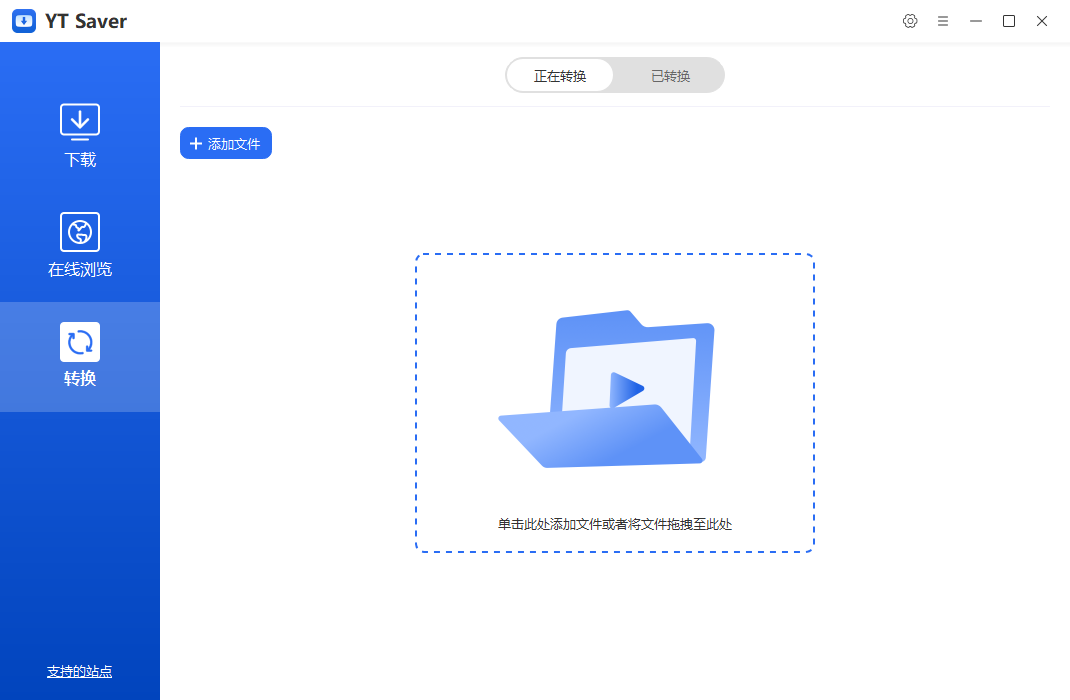The height and width of the screenshot is (700, 1070).
Task: Switch to the 已转换 tab
Action: [670, 76]
